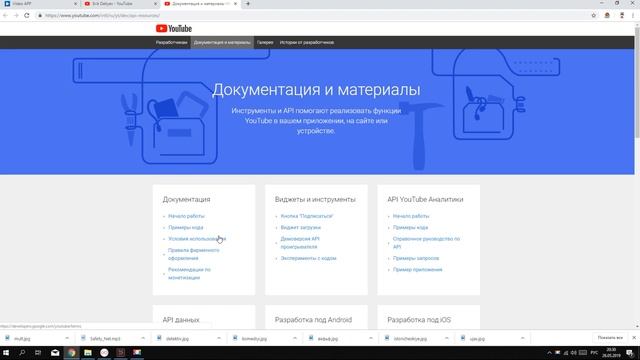Screen dimensions: 640x360
Task: Click the Chrome icon on the taskbar
Action: click(71, 353)
